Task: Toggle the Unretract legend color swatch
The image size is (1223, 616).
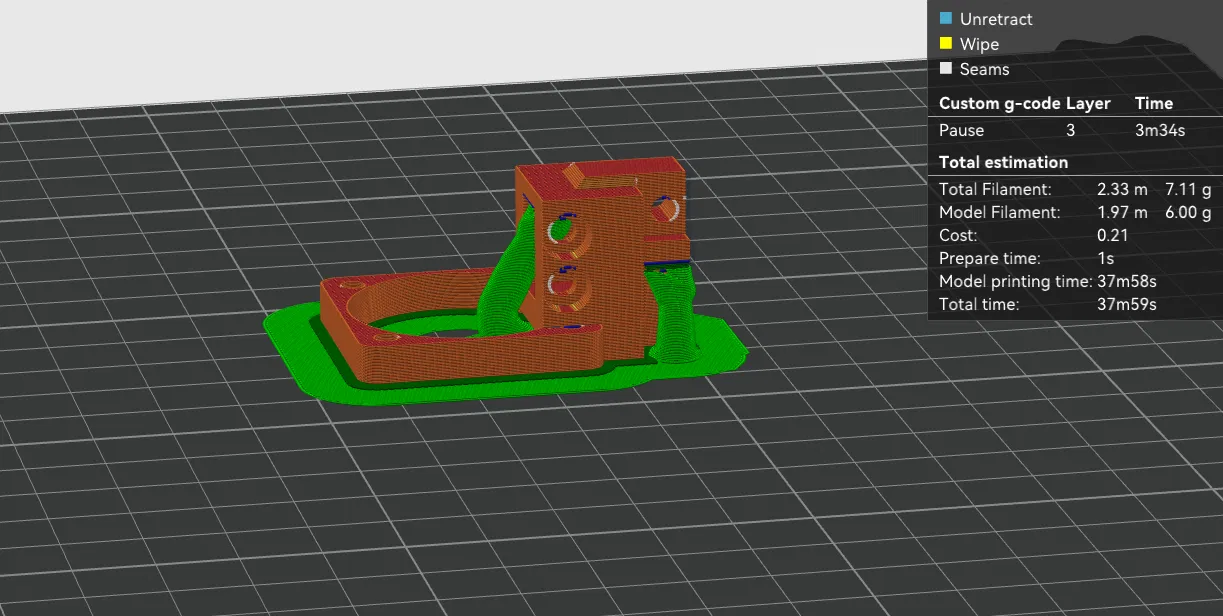Action: (x=946, y=19)
